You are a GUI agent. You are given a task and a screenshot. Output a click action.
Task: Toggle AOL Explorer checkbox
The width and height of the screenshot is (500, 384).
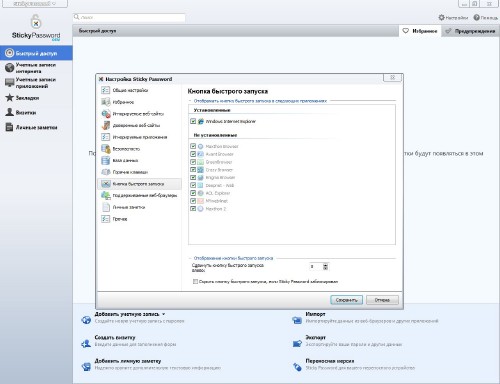tap(193, 193)
